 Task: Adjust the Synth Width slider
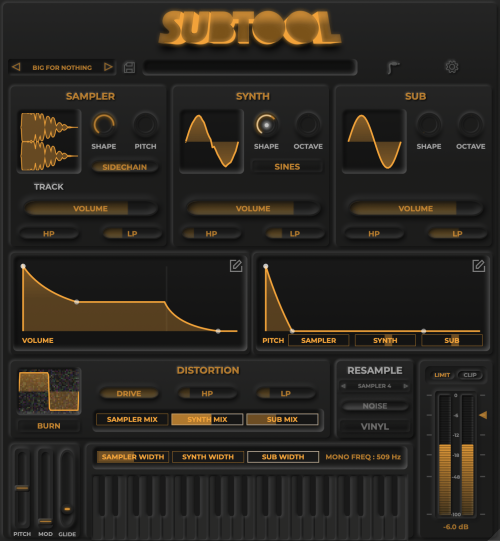coord(208,457)
